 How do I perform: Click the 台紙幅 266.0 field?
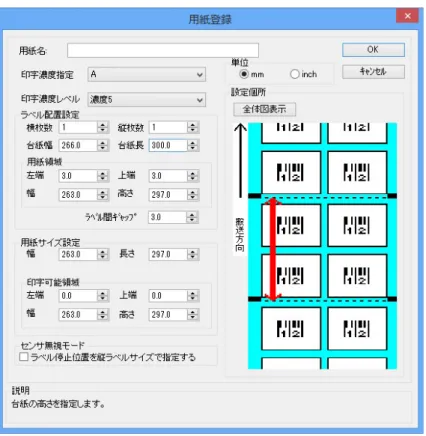click(x=78, y=145)
